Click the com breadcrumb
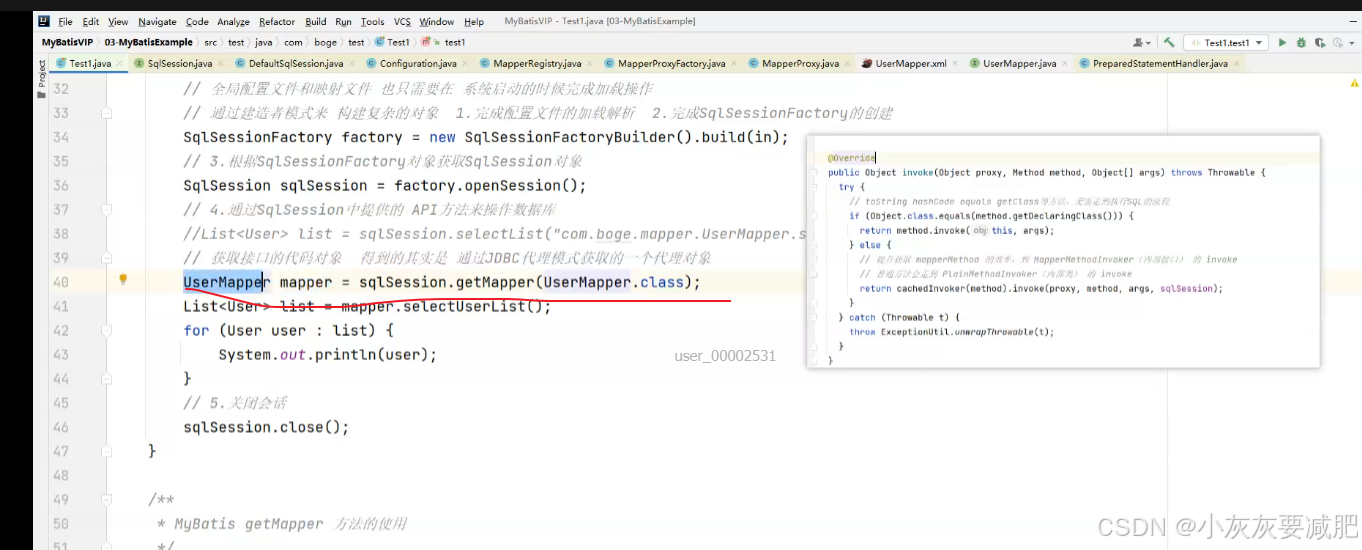 293,43
